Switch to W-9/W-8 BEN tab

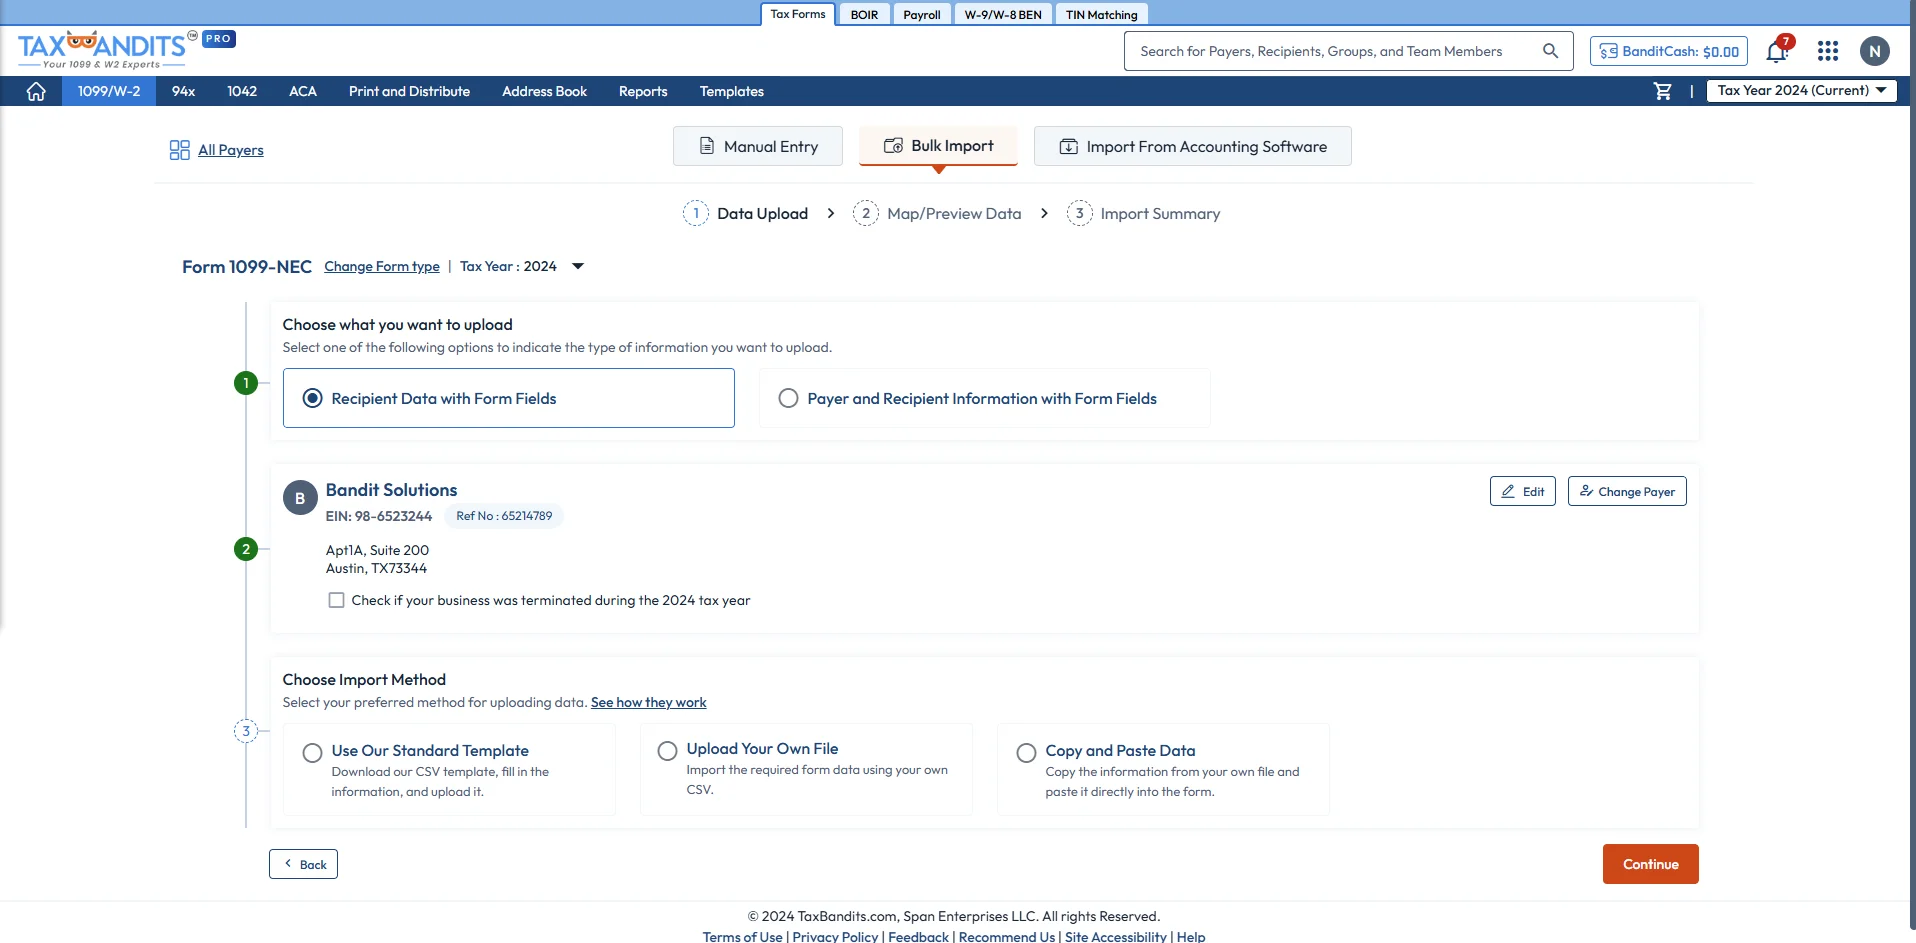[x=1003, y=15]
